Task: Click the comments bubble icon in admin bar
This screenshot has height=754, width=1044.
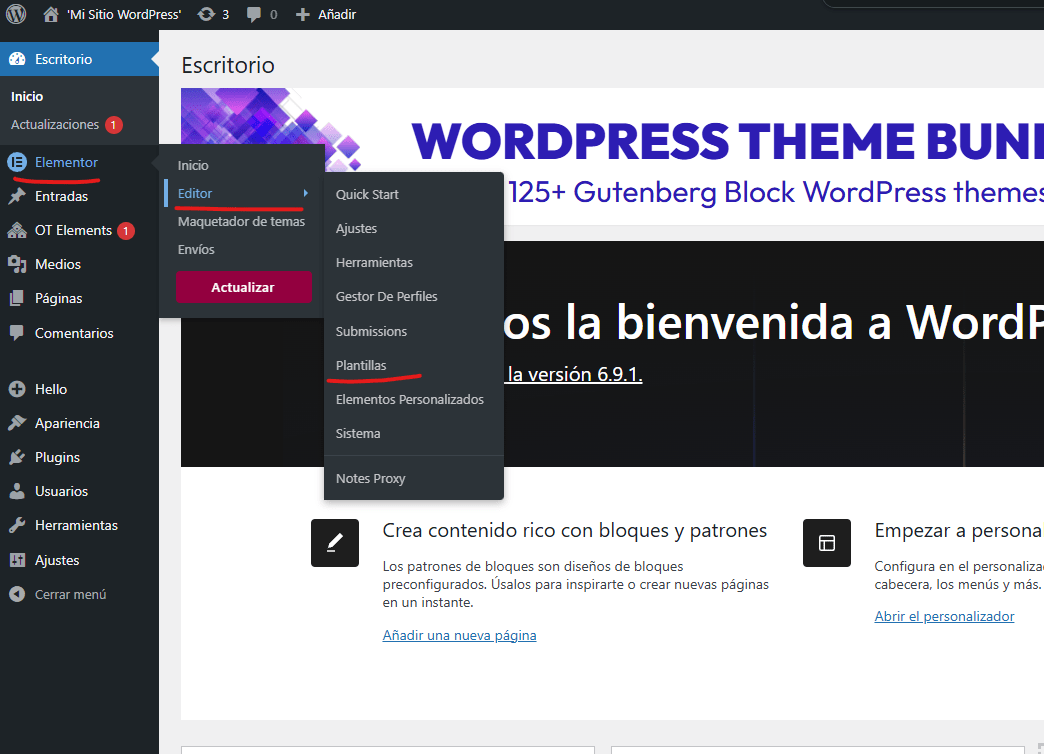Action: click(255, 14)
